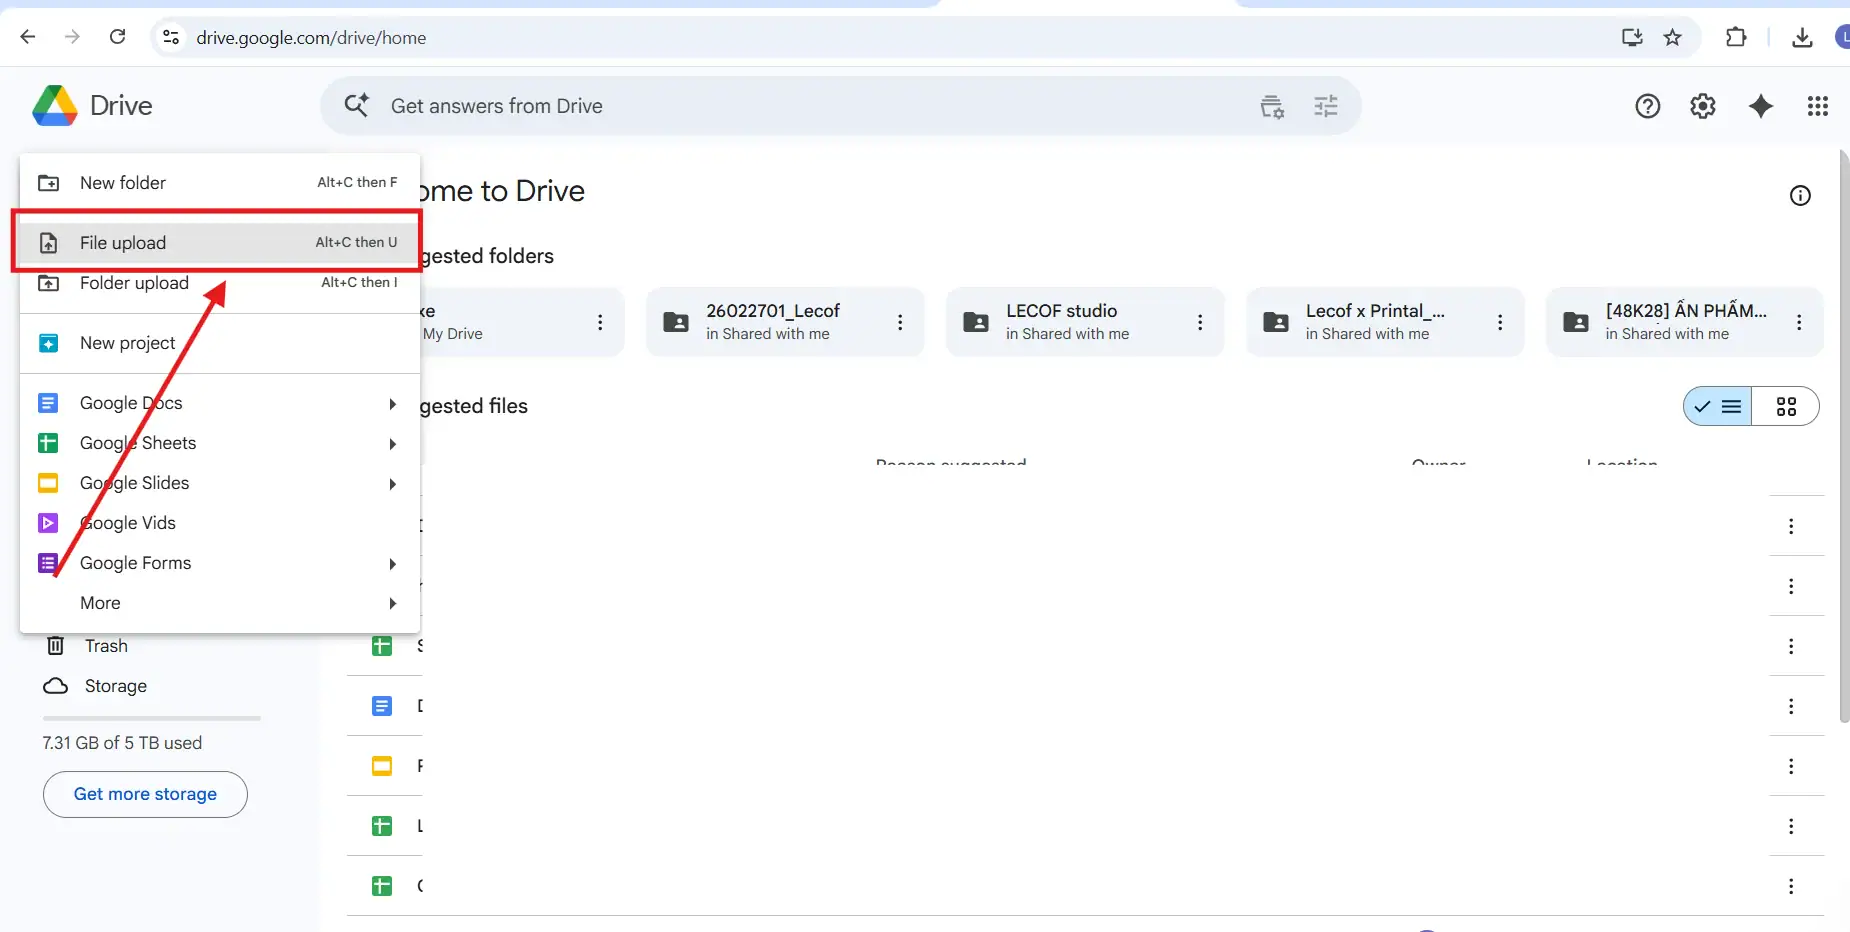Switch to list layout view
The width and height of the screenshot is (1850, 932).
[x=1718, y=406]
